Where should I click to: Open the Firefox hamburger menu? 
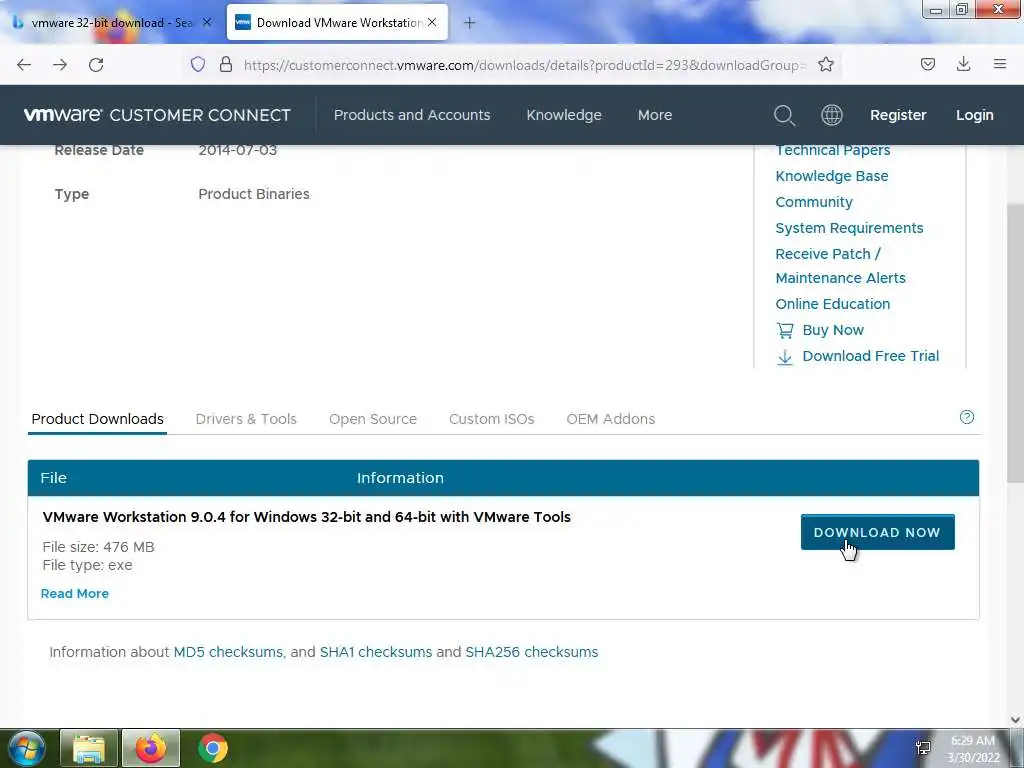[1000, 64]
